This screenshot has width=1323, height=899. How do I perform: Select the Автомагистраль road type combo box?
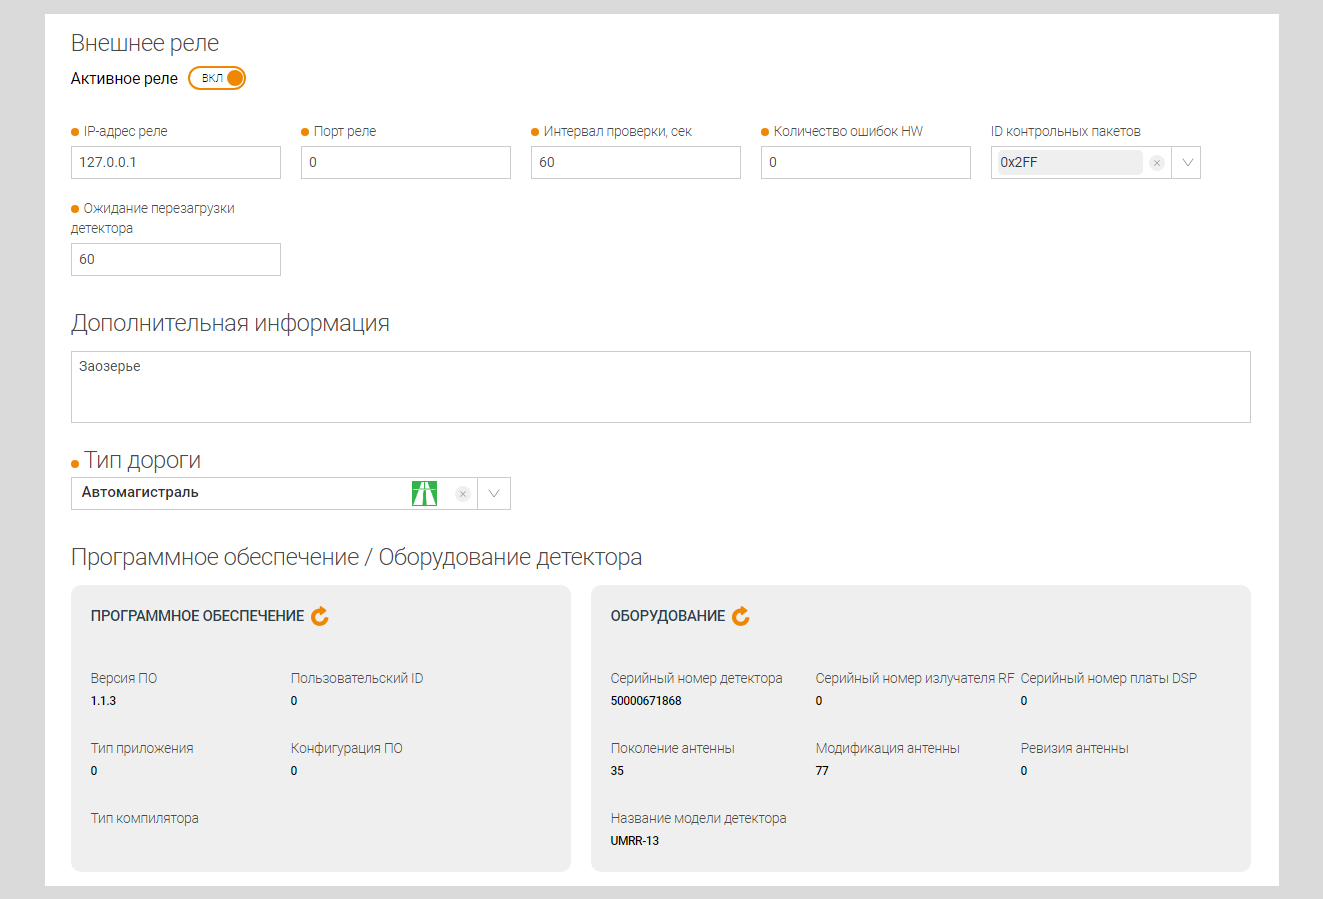point(291,494)
